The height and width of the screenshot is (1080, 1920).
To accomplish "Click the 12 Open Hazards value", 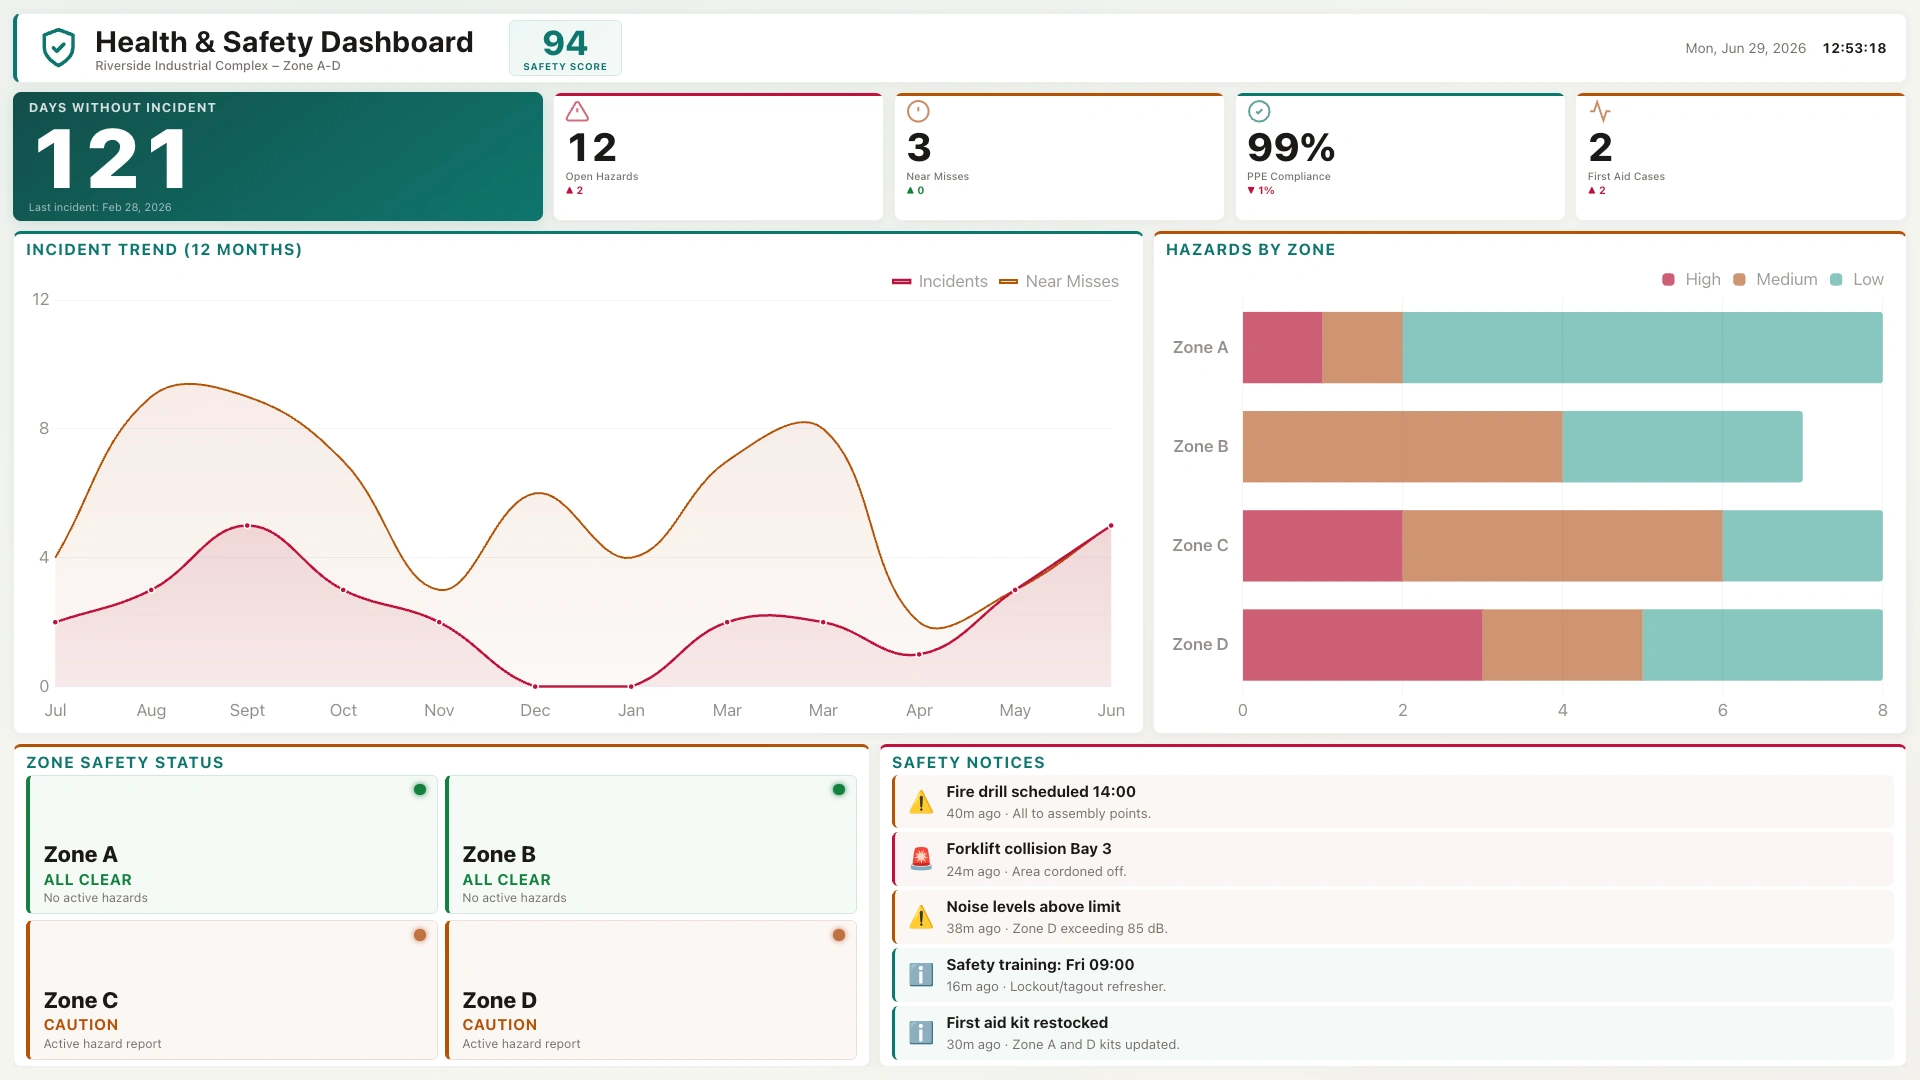I will (592, 148).
